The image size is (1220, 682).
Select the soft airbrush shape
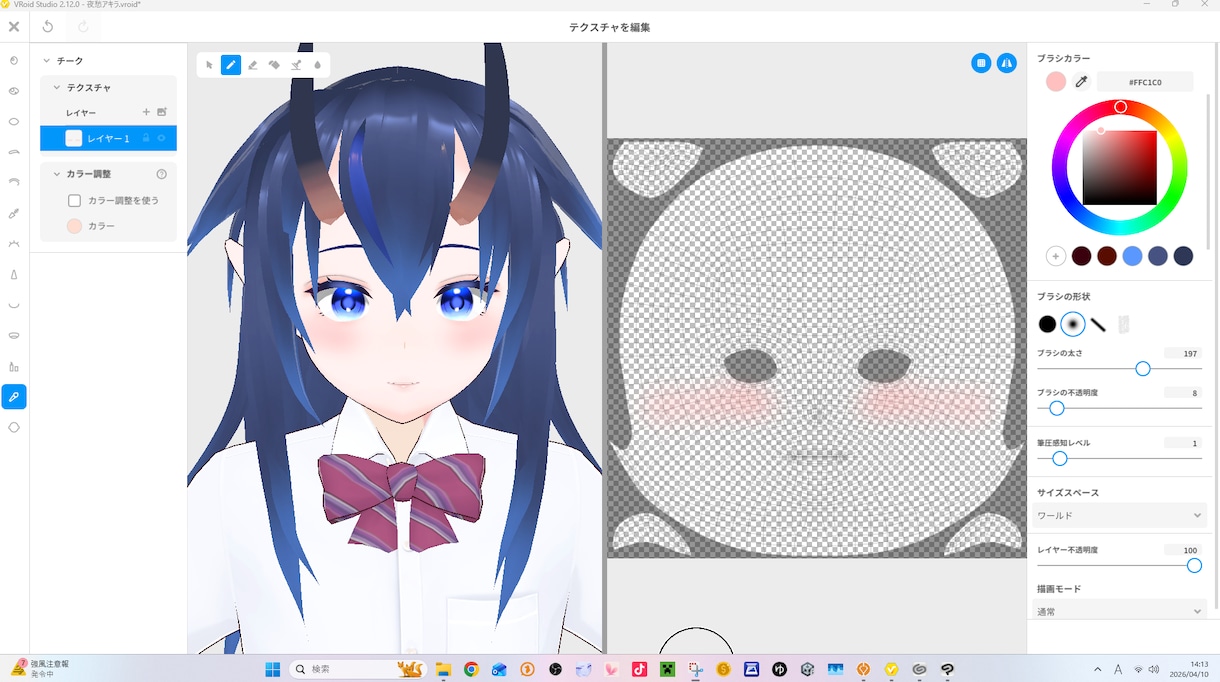click(x=1073, y=324)
